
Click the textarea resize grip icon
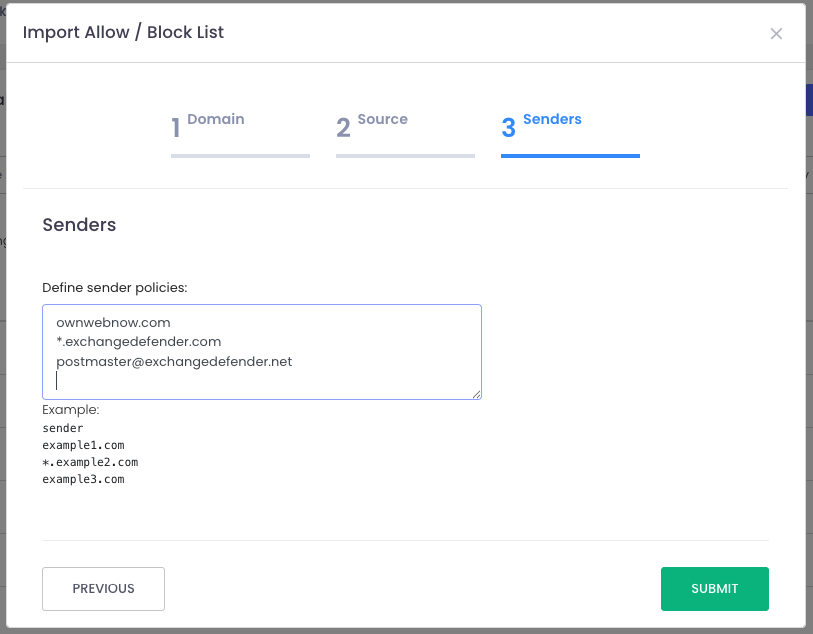(x=475, y=393)
